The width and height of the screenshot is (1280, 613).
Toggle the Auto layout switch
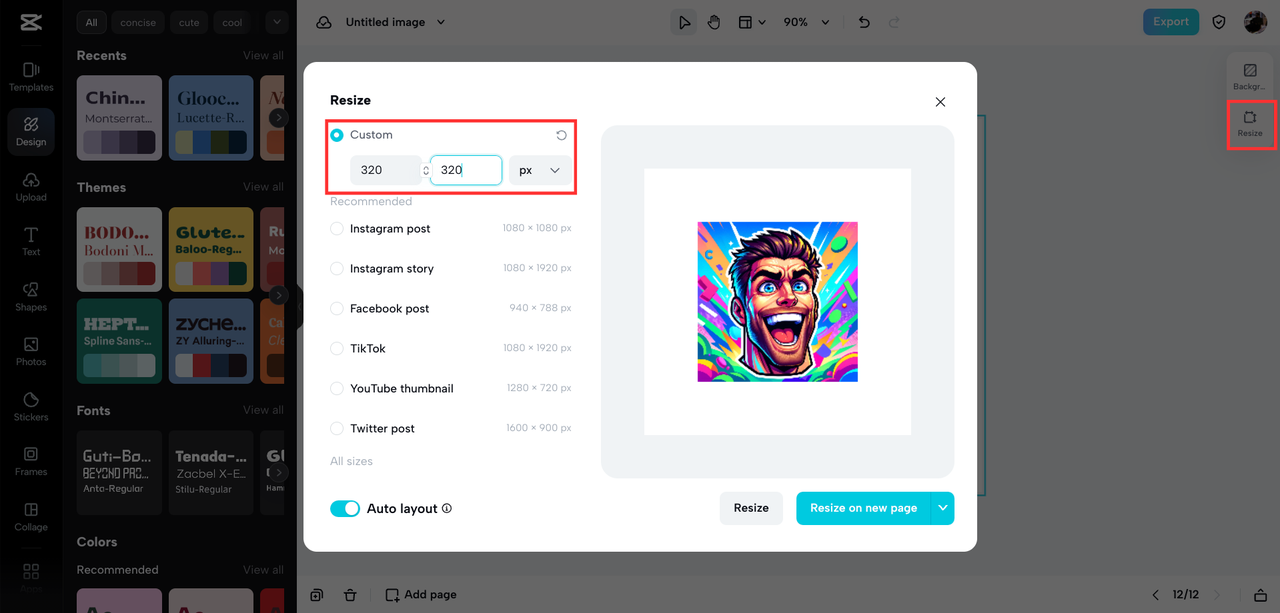click(x=345, y=508)
